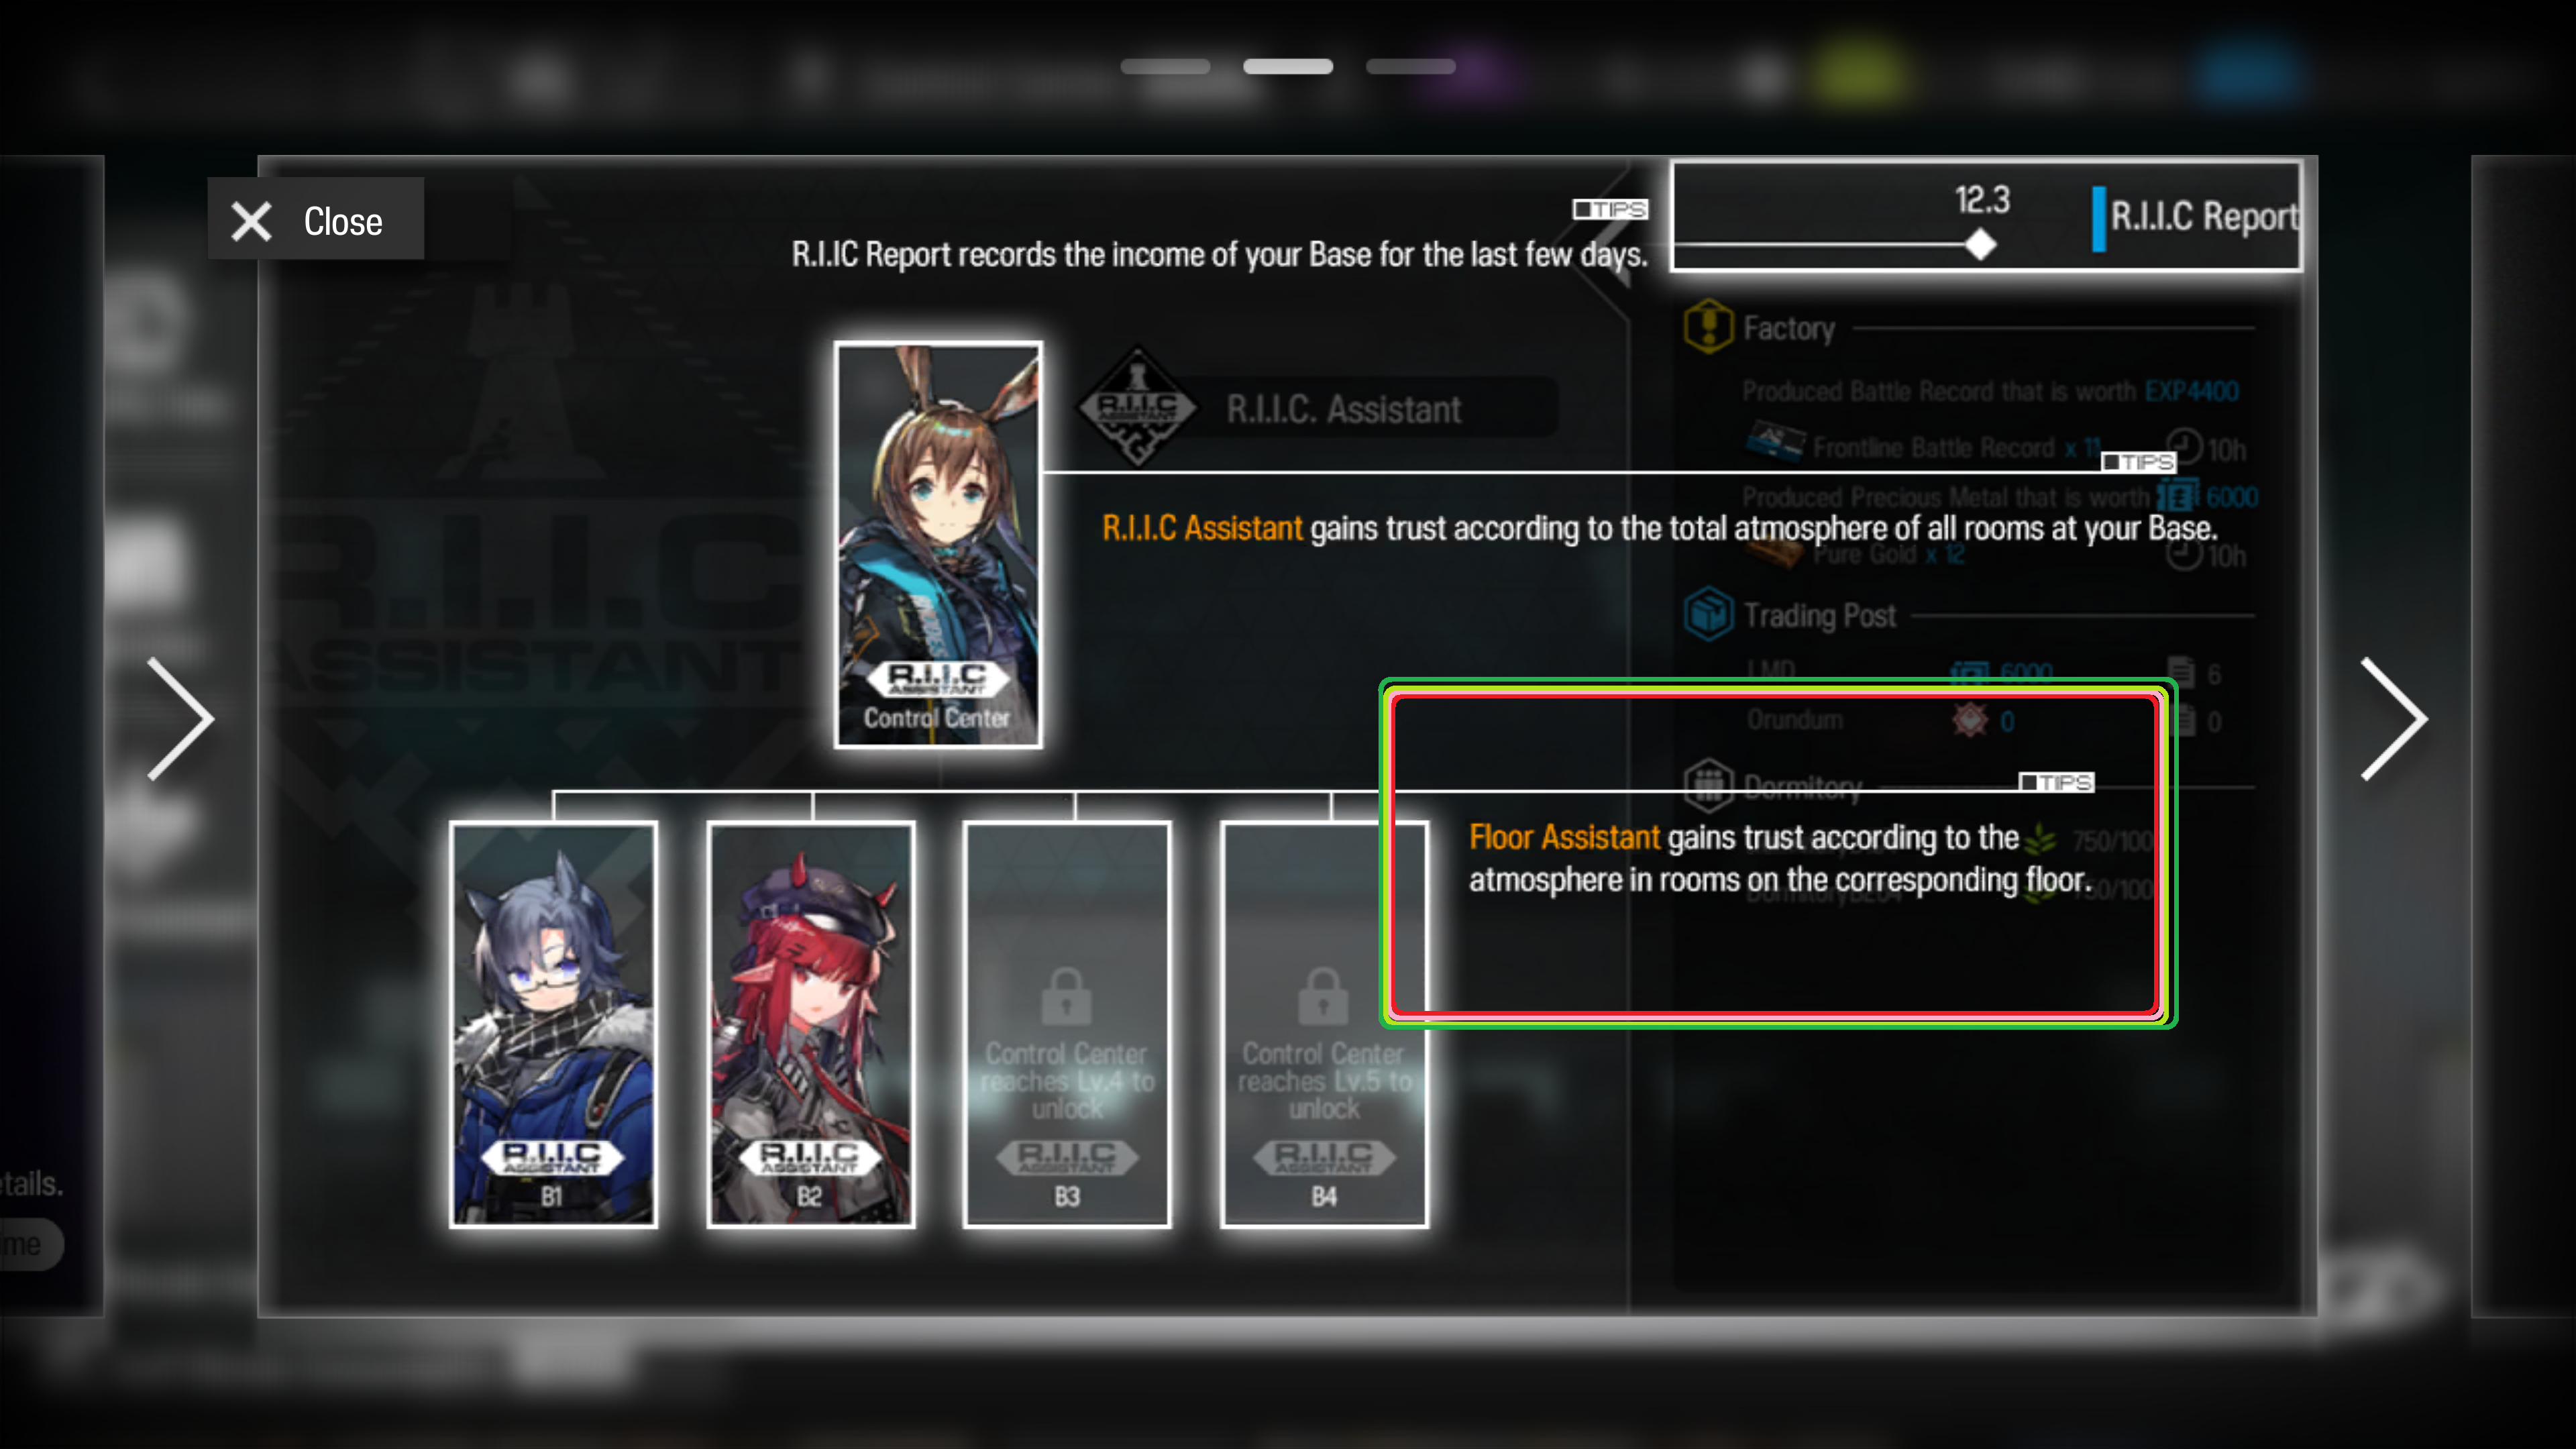
Task: Click the Trading Post section icon
Action: pyautogui.click(x=1708, y=614)
